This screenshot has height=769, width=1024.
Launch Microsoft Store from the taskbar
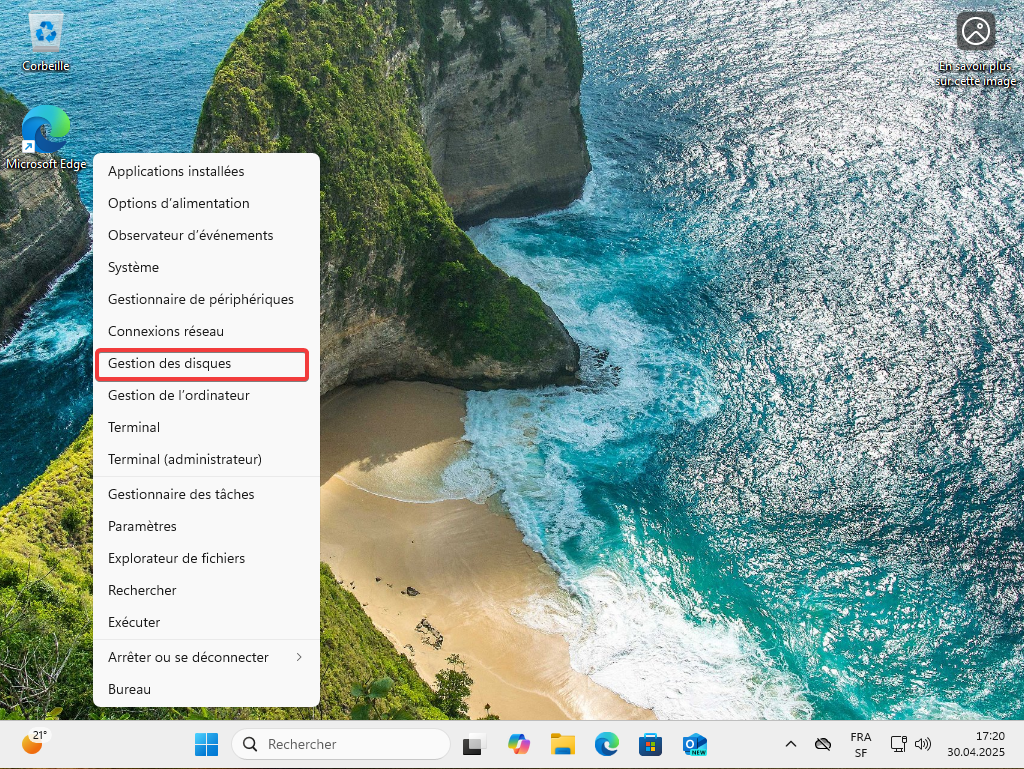pyautogui.click(x=650, y=744)
